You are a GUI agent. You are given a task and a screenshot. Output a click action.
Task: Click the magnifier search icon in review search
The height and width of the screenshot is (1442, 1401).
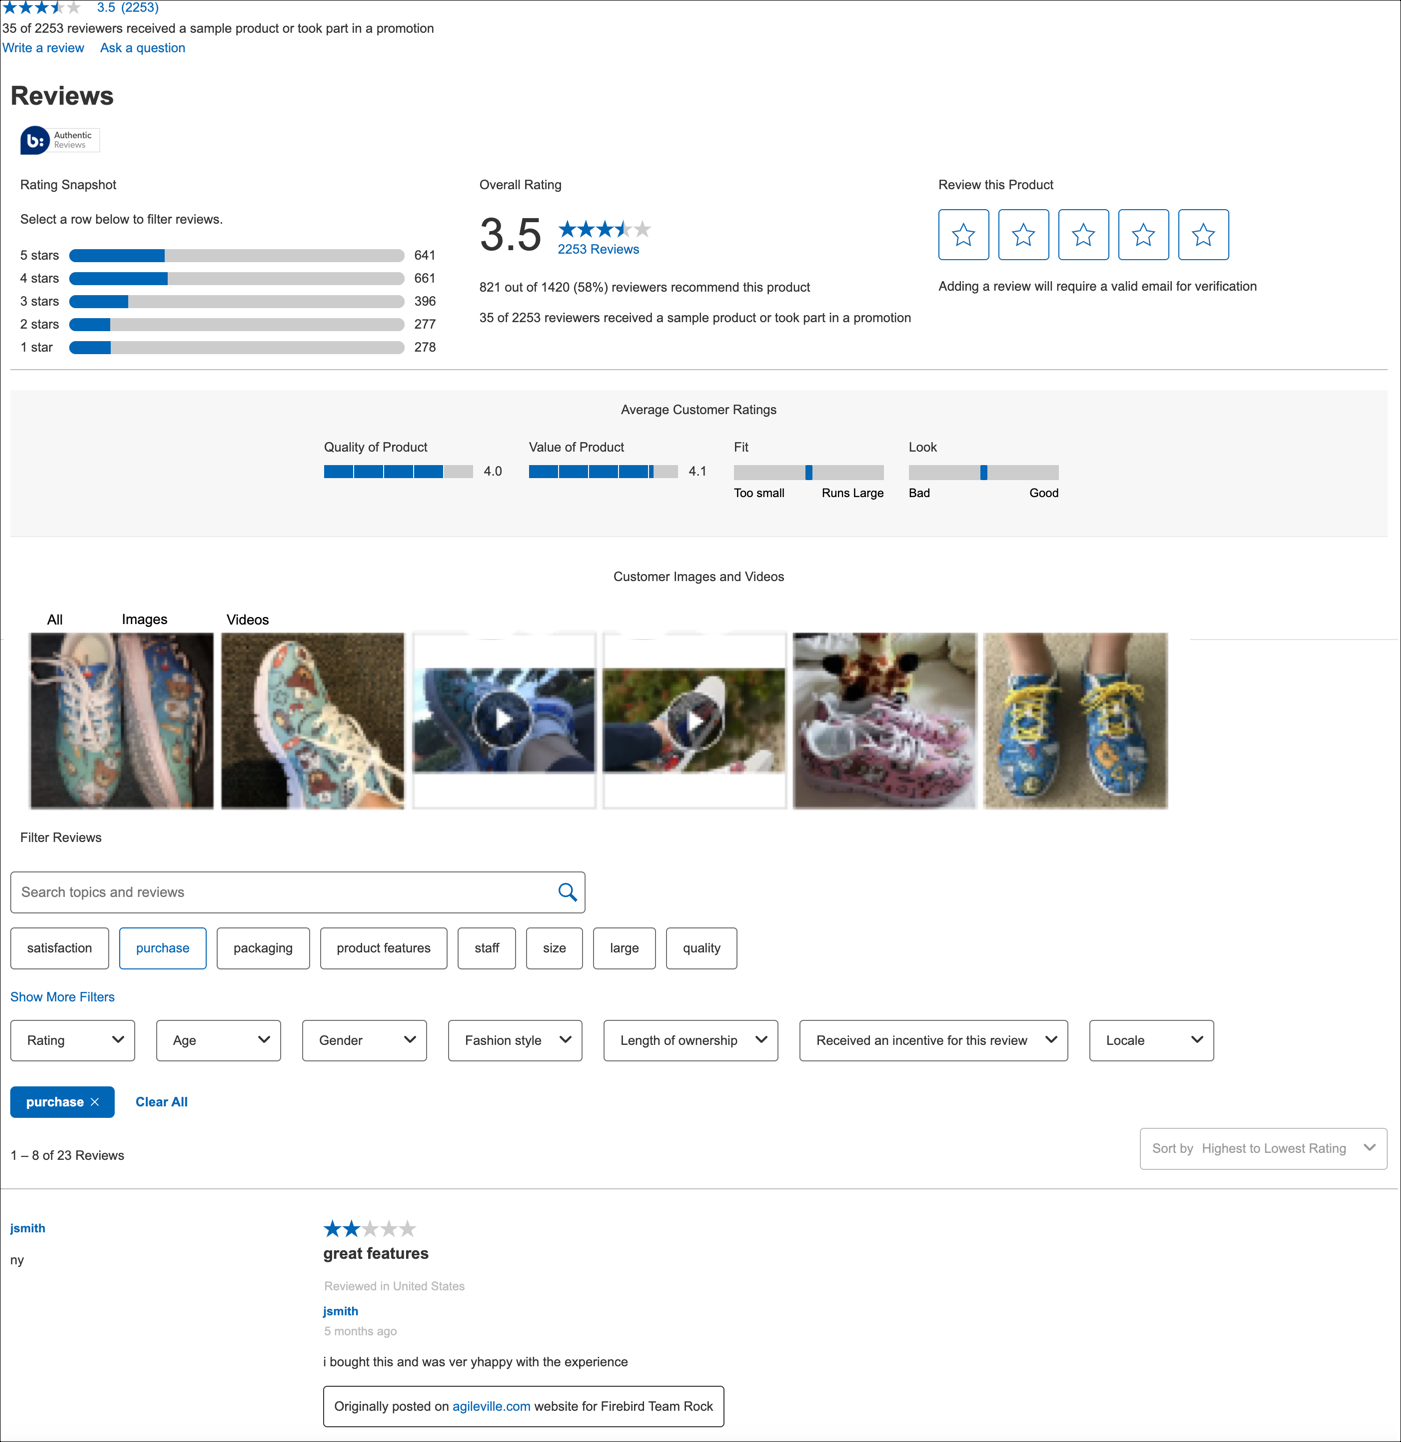click(567, 892)
